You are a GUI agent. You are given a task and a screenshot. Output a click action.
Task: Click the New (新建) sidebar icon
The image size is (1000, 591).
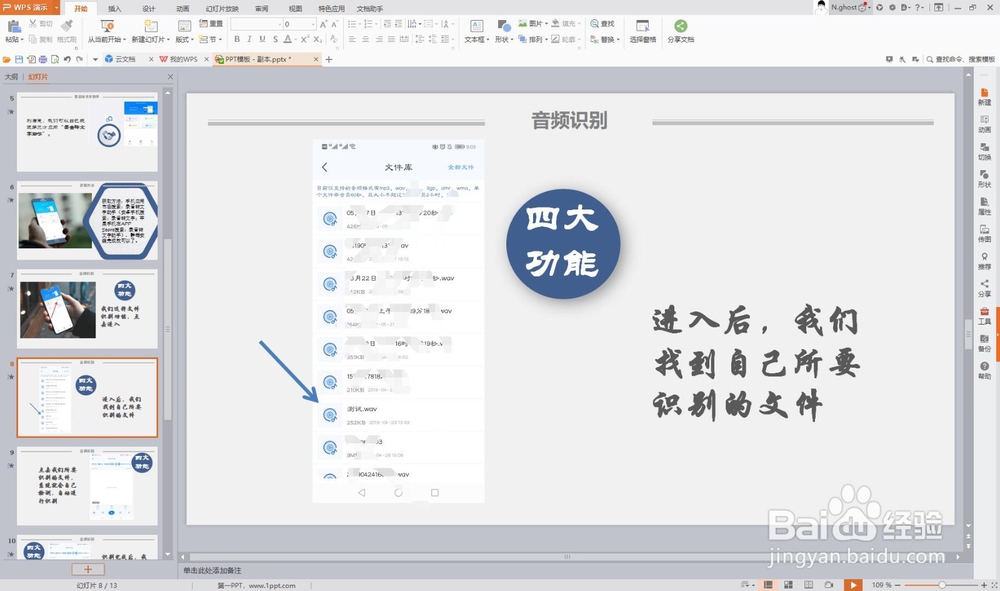point(985,97)
